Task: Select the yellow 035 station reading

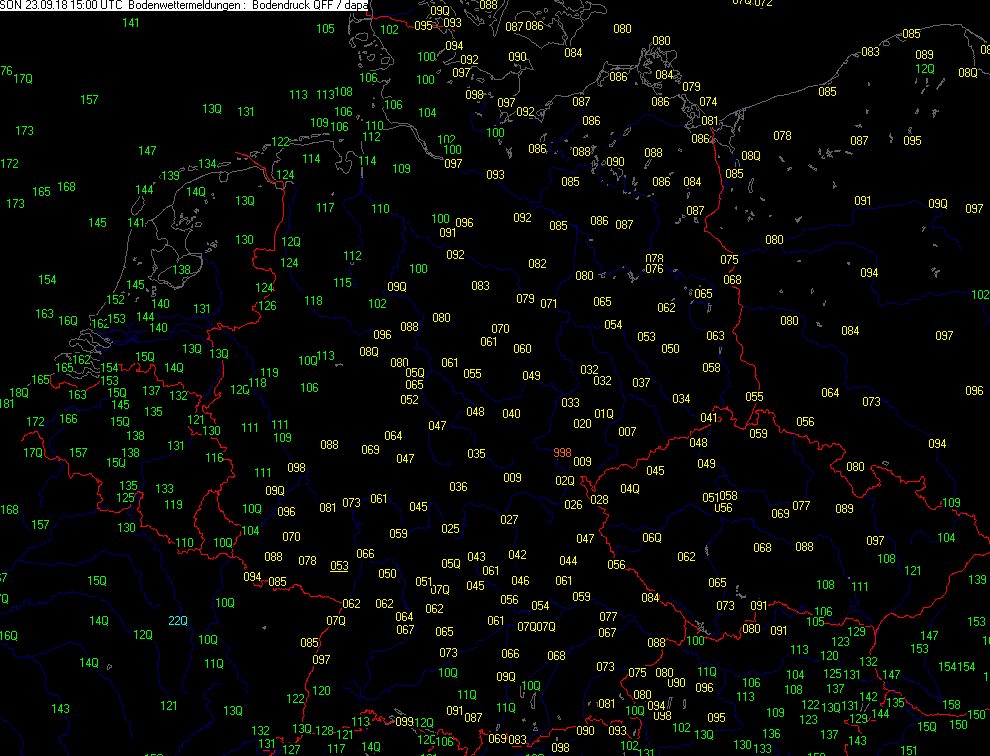Action: pyautogui.click(x=476, y=454)
